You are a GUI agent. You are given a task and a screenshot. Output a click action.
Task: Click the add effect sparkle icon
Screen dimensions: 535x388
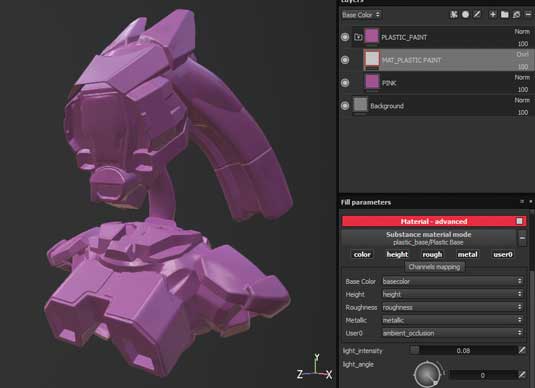click(454, 15)
